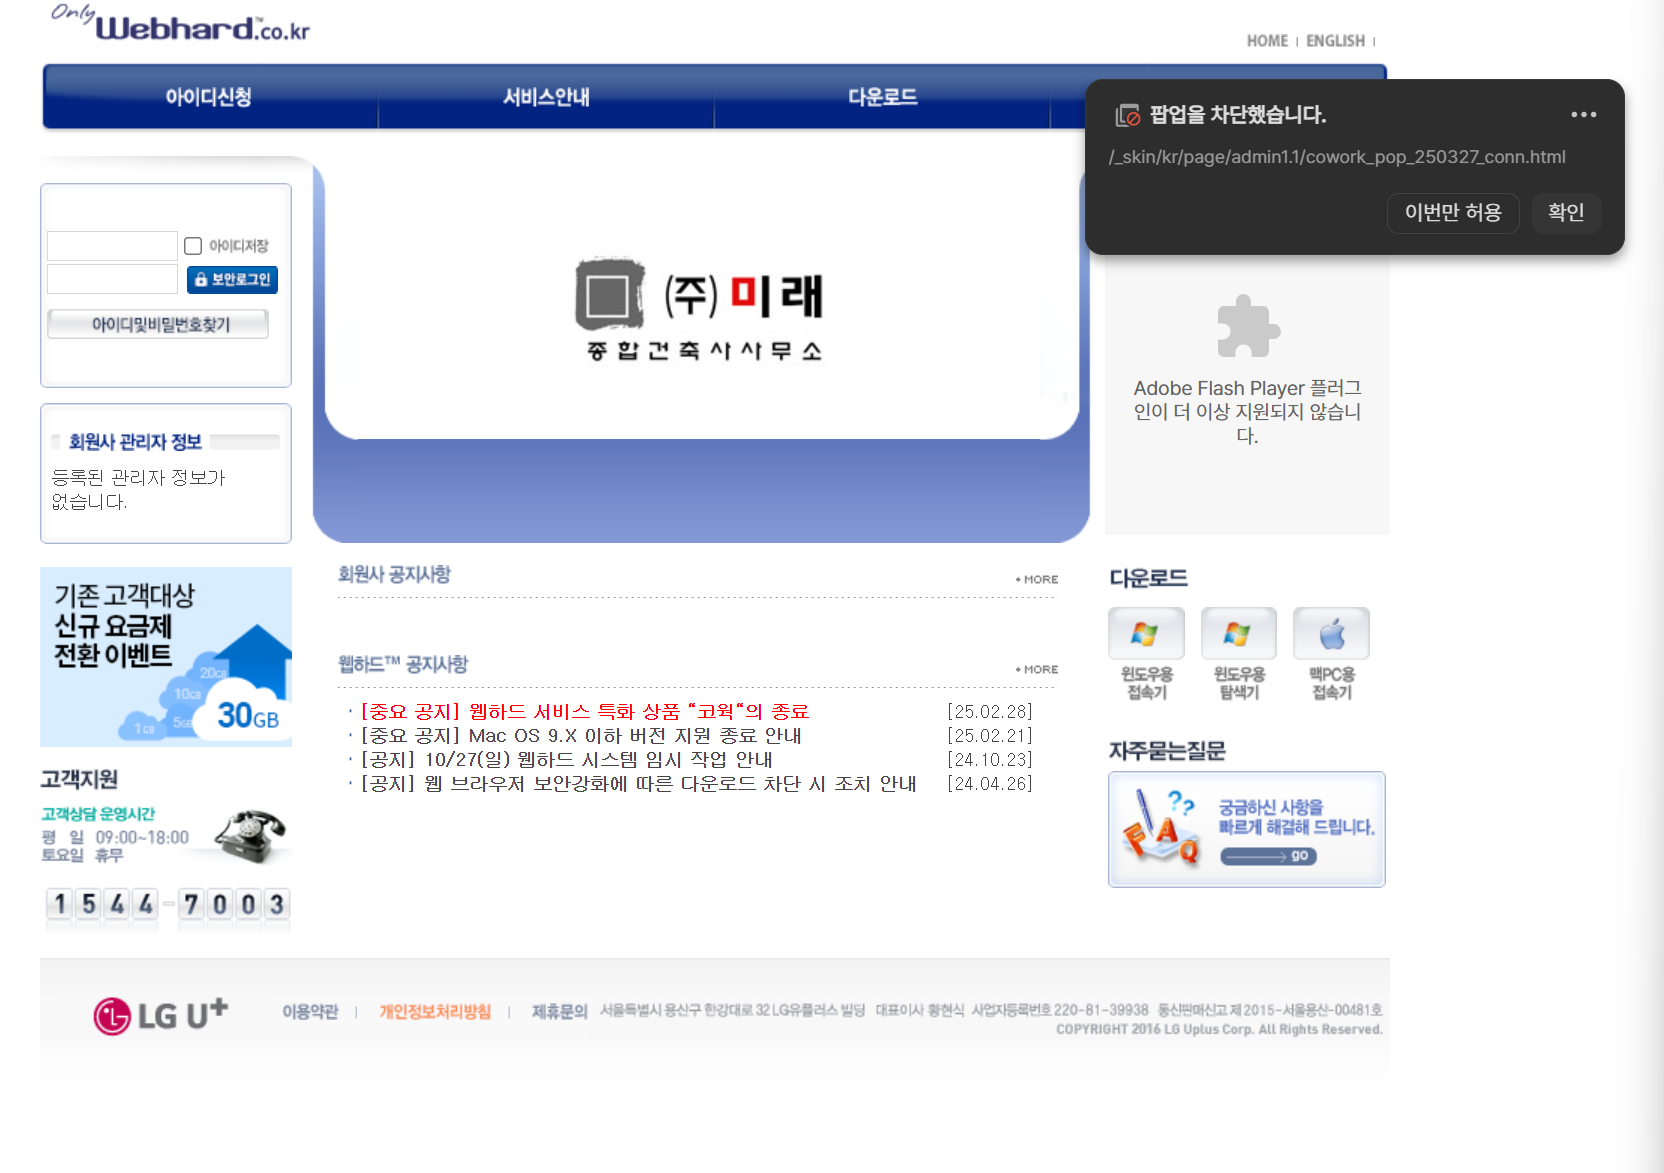Open 제휴문의 link
Viewport: 1664px width, 1173px height.
point(560,1012)
